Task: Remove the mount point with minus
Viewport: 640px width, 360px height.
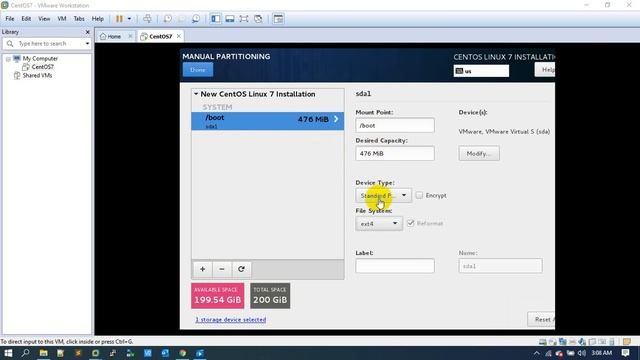Action: point(222,269)
